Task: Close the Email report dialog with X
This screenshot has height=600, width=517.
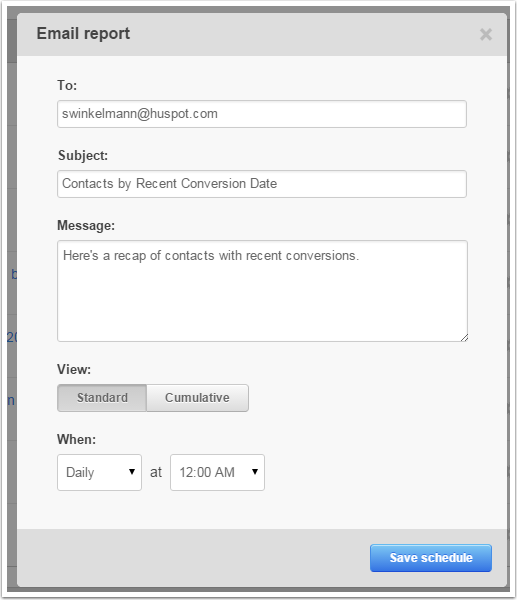Action: (486, 34)
